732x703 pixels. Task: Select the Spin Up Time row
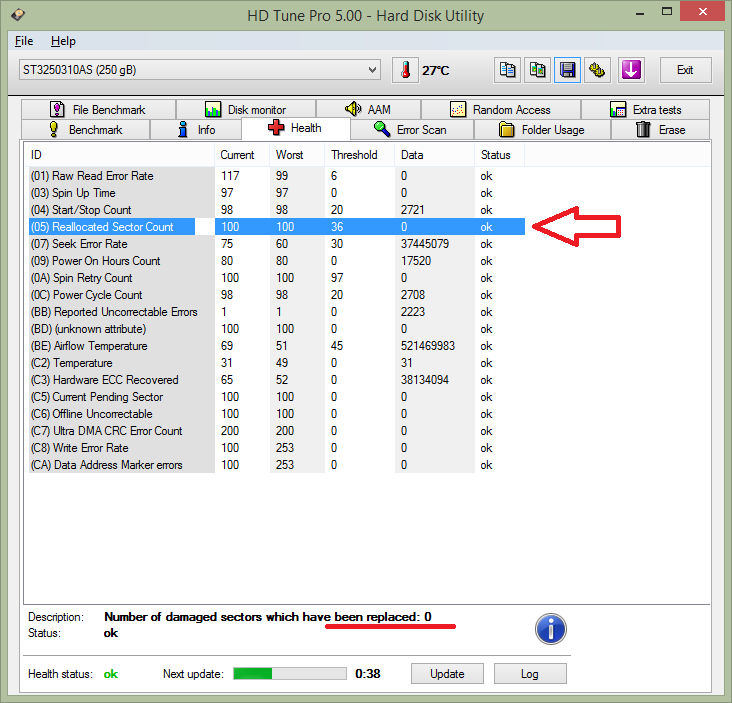coord(276,193)
